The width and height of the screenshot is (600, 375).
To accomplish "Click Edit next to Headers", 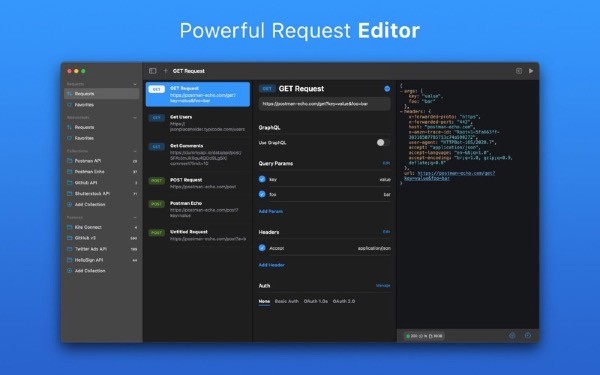I will coord(386,232).
